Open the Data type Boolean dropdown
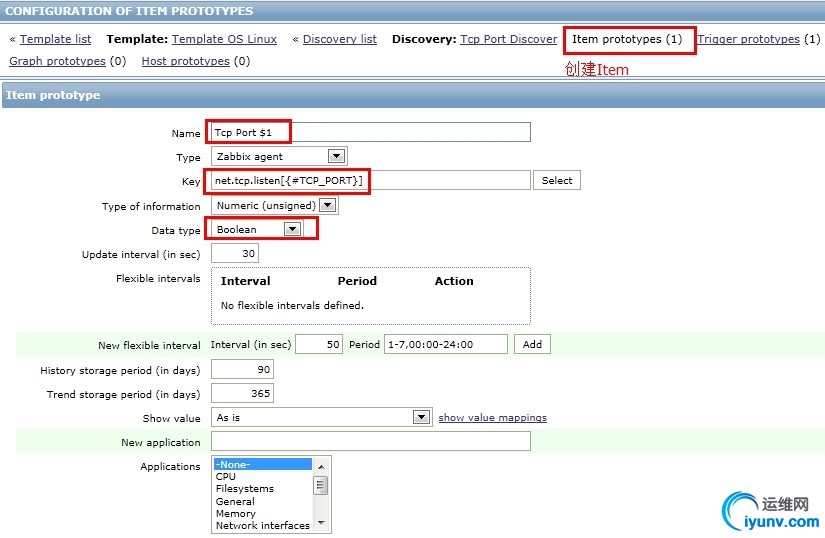This screenshot has width=825, height=538. (x=257, y=229)
